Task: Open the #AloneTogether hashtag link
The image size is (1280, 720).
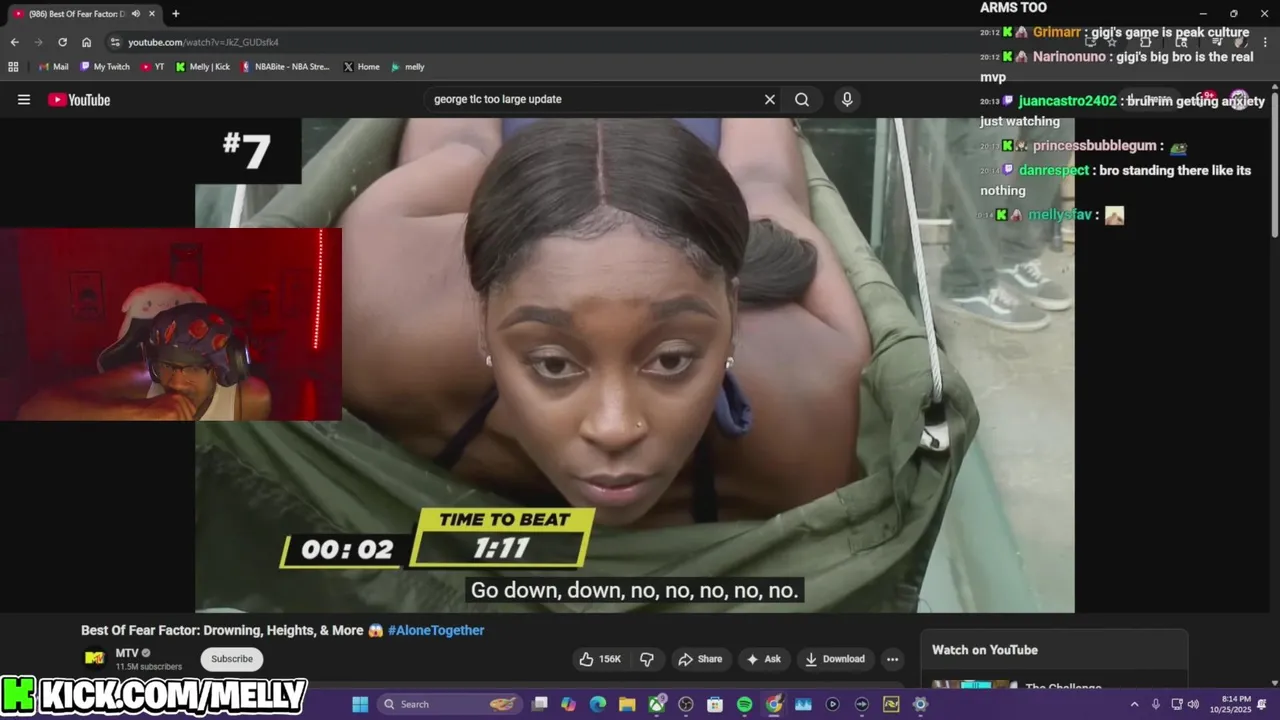Action: pos(436,630)
